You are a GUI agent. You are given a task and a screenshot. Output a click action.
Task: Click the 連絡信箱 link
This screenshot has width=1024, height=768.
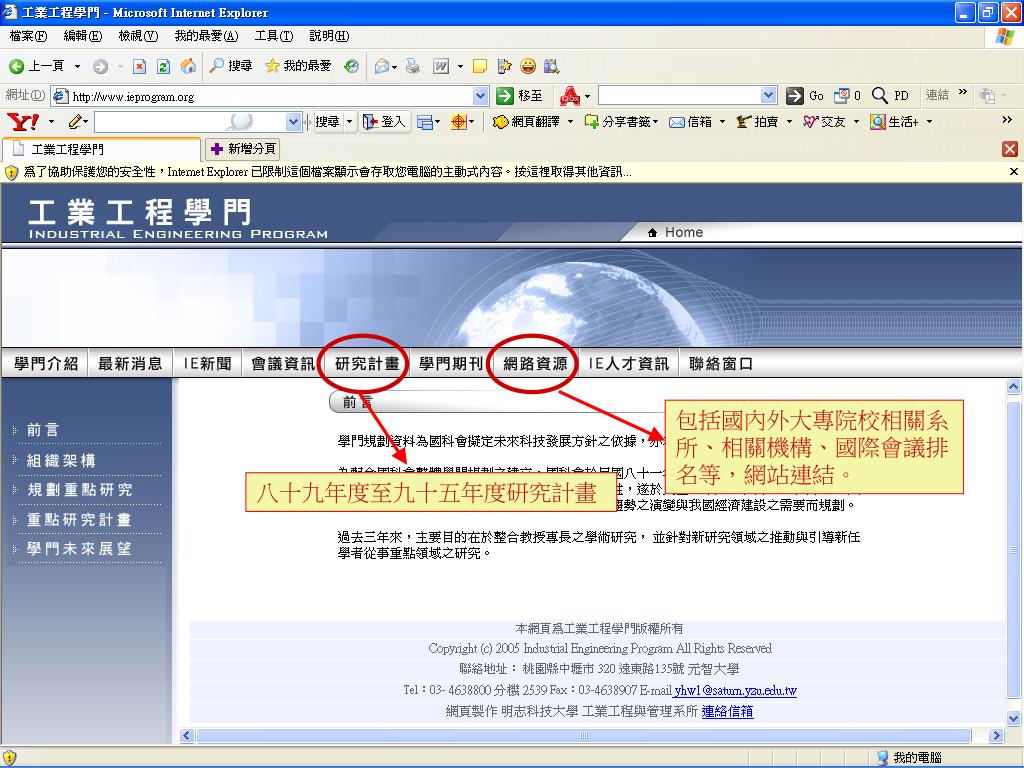click(728, 712)
